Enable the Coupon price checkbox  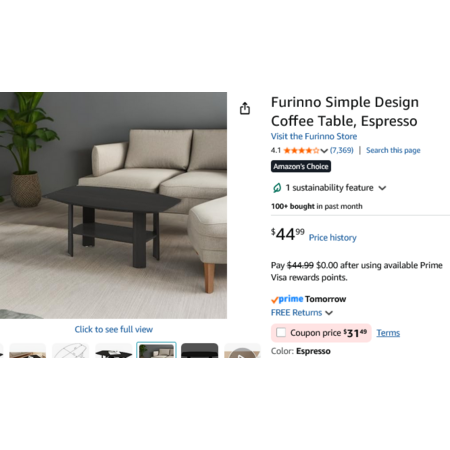tap(281, 332)
